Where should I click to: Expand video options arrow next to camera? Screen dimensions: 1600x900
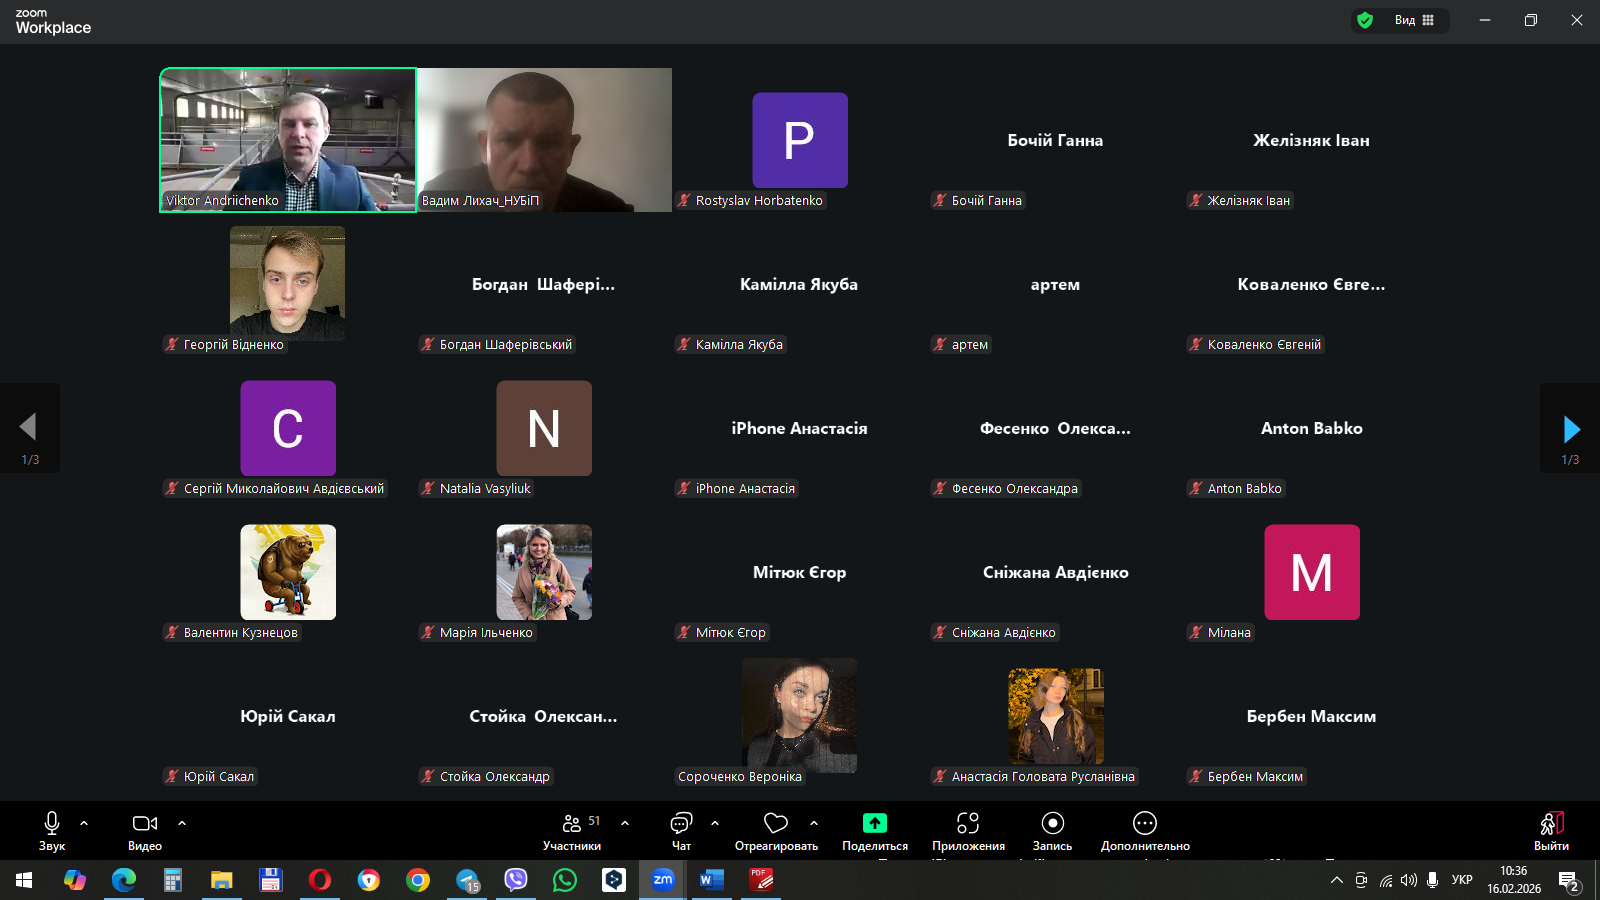tap(182, 823)
